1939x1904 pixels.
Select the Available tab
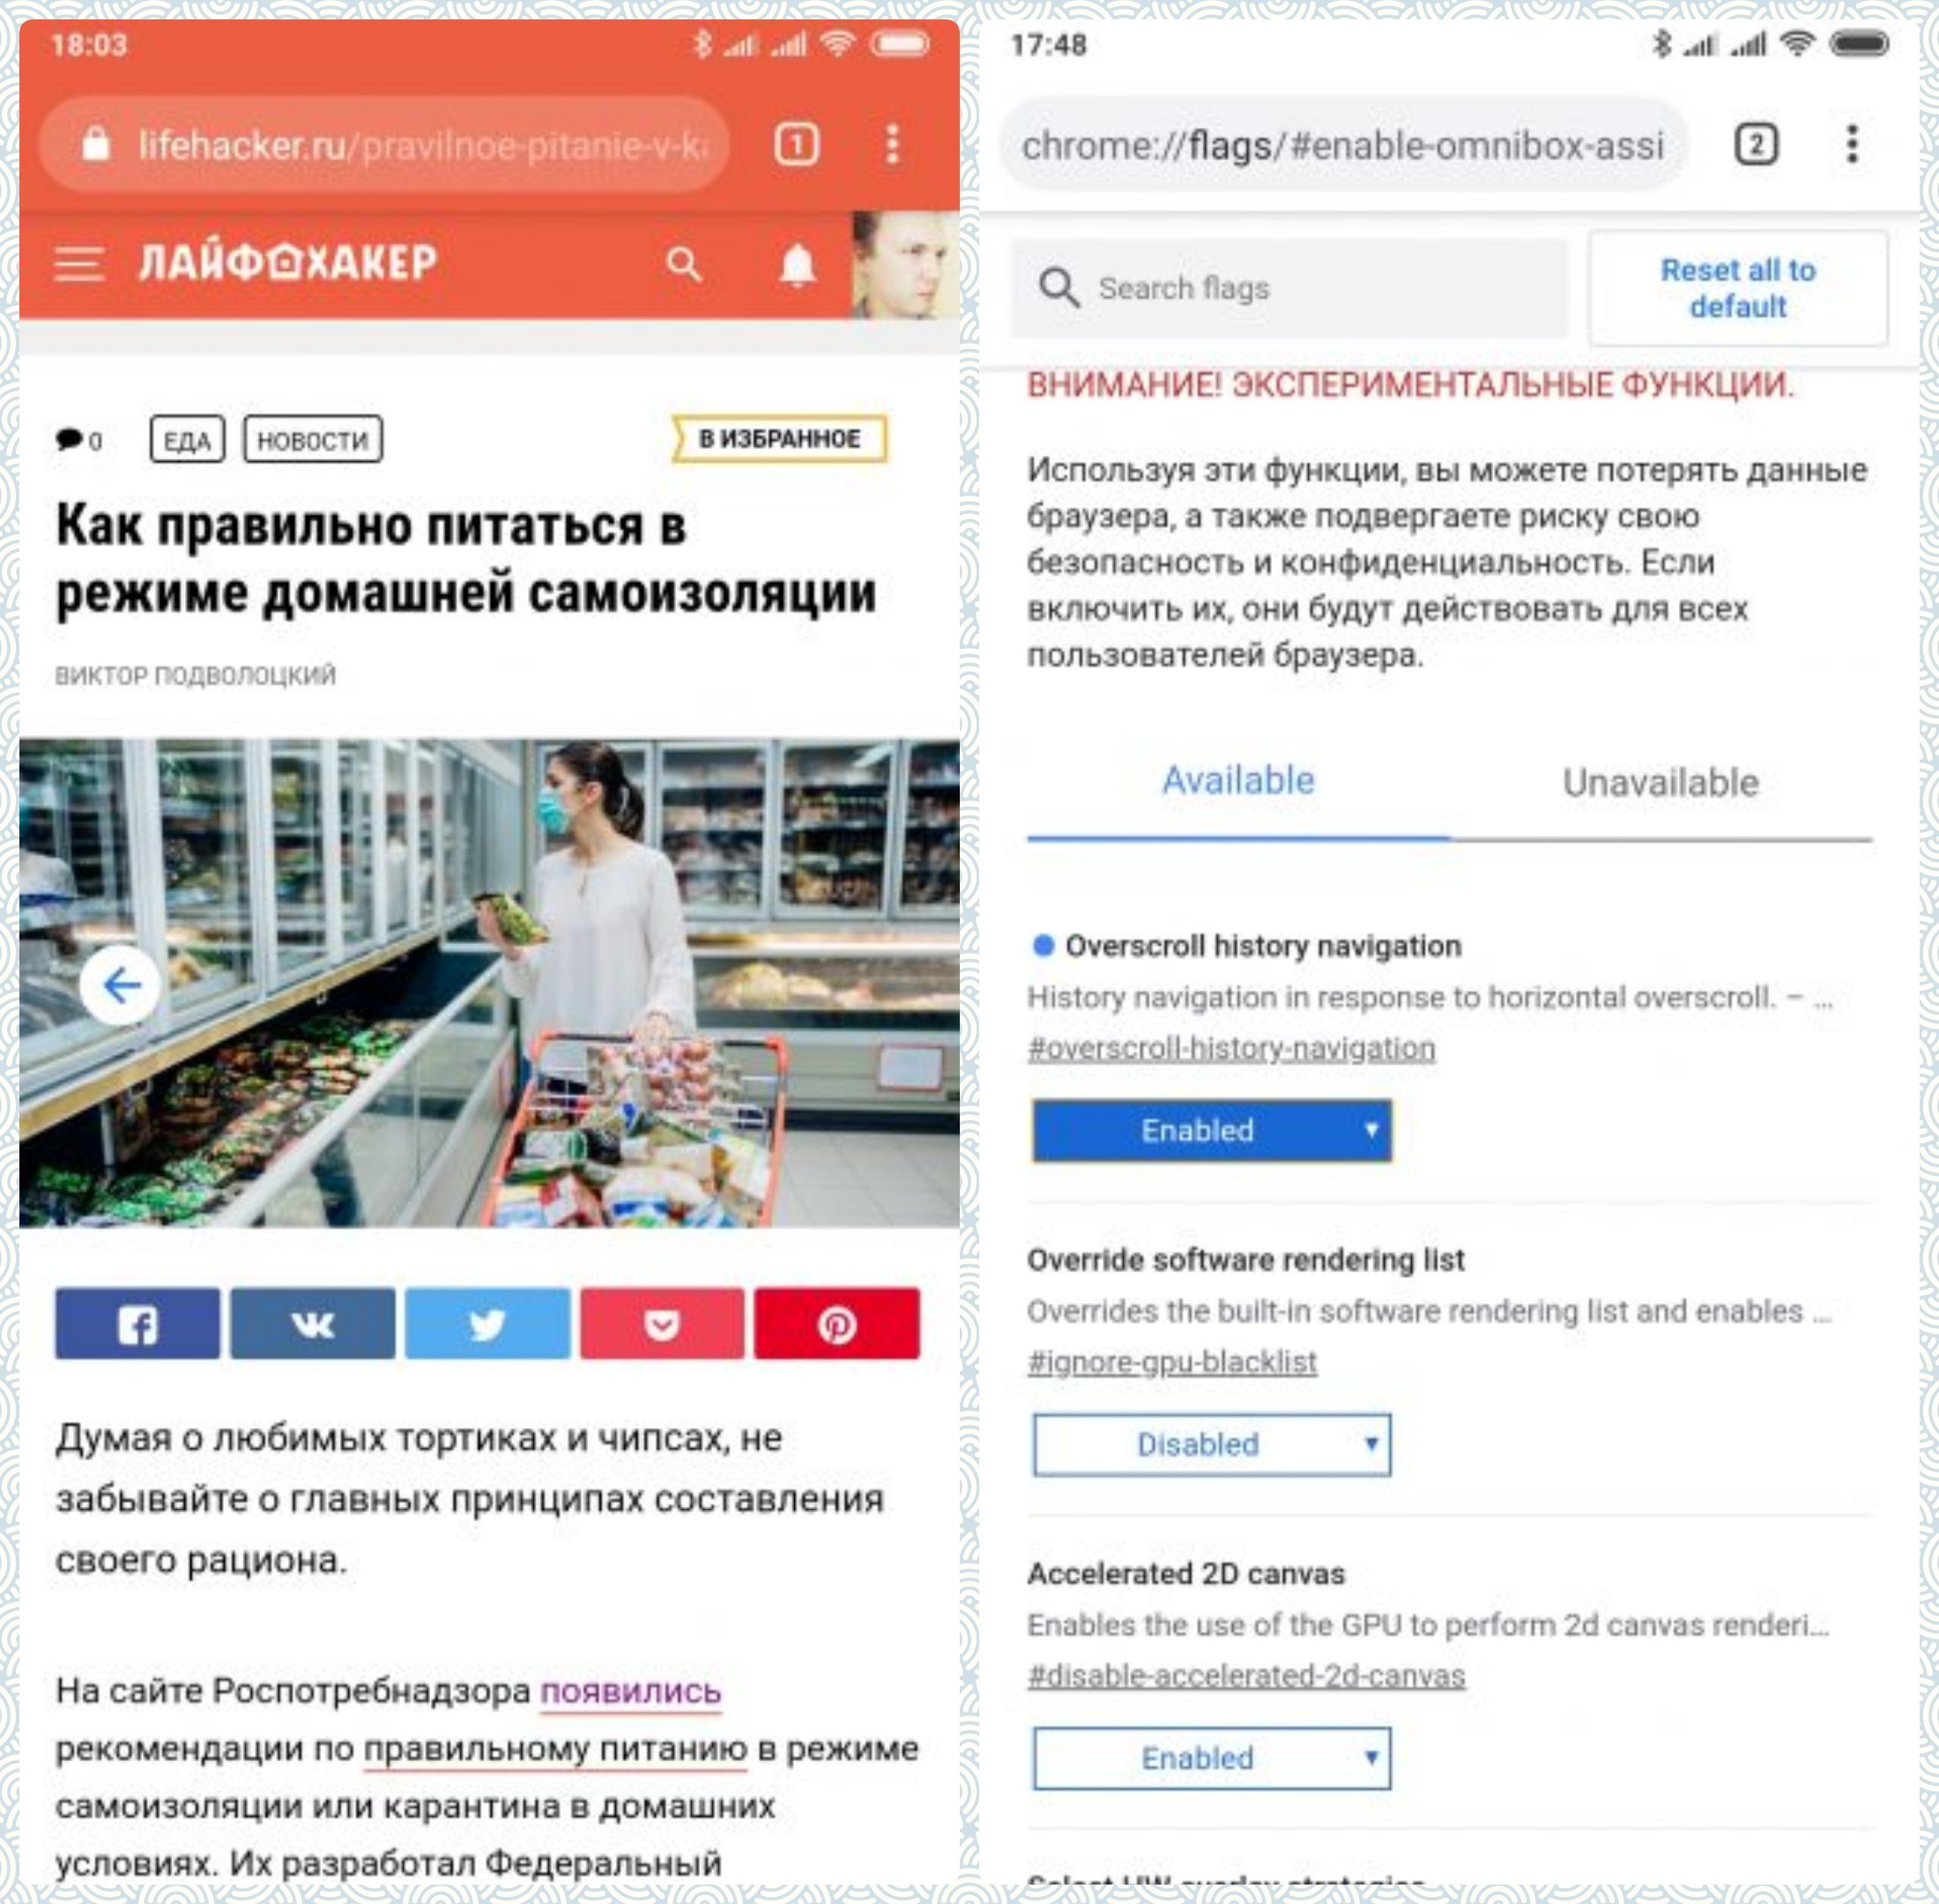(1238, 781)
